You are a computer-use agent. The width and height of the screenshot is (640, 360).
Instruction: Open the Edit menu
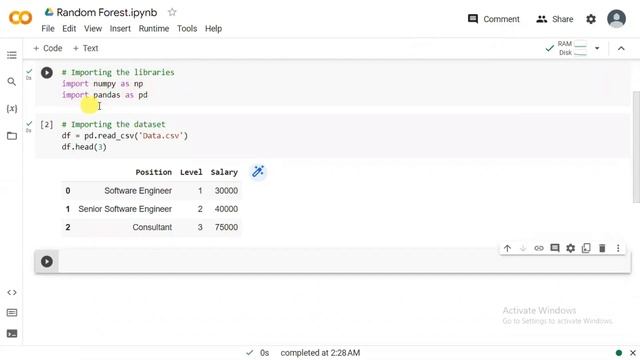pyautogui.click(x=69, y=29)
